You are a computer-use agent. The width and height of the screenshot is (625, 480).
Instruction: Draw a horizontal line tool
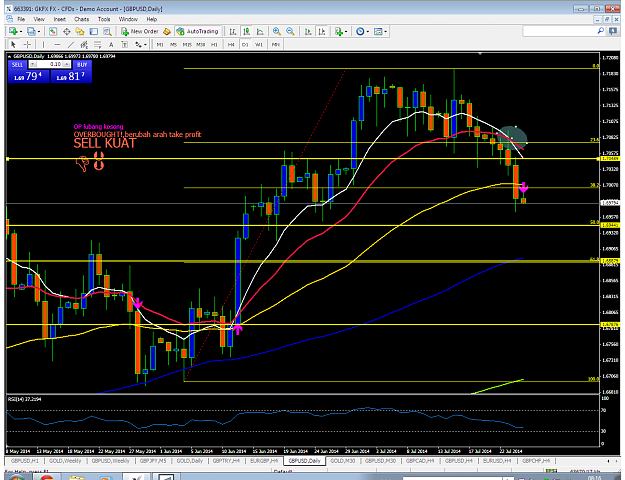57,44
